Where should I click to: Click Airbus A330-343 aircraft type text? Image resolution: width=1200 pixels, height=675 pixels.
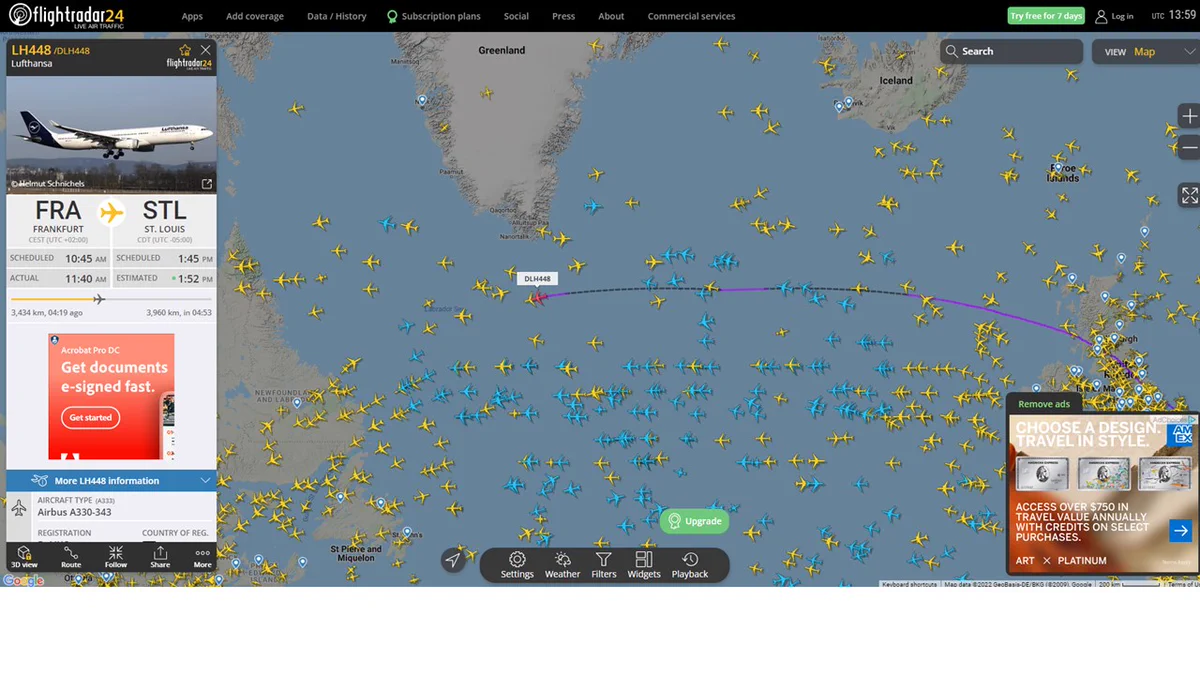point(74,512)
